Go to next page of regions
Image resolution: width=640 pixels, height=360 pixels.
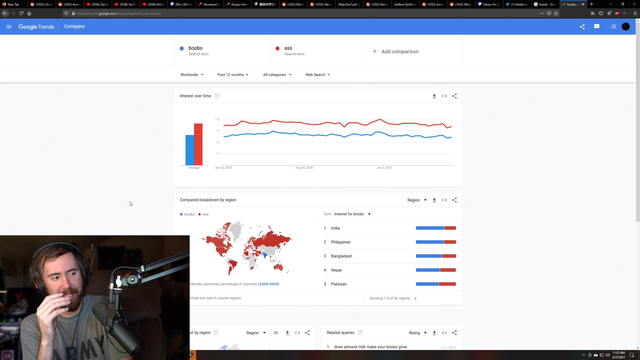[416, 298]
